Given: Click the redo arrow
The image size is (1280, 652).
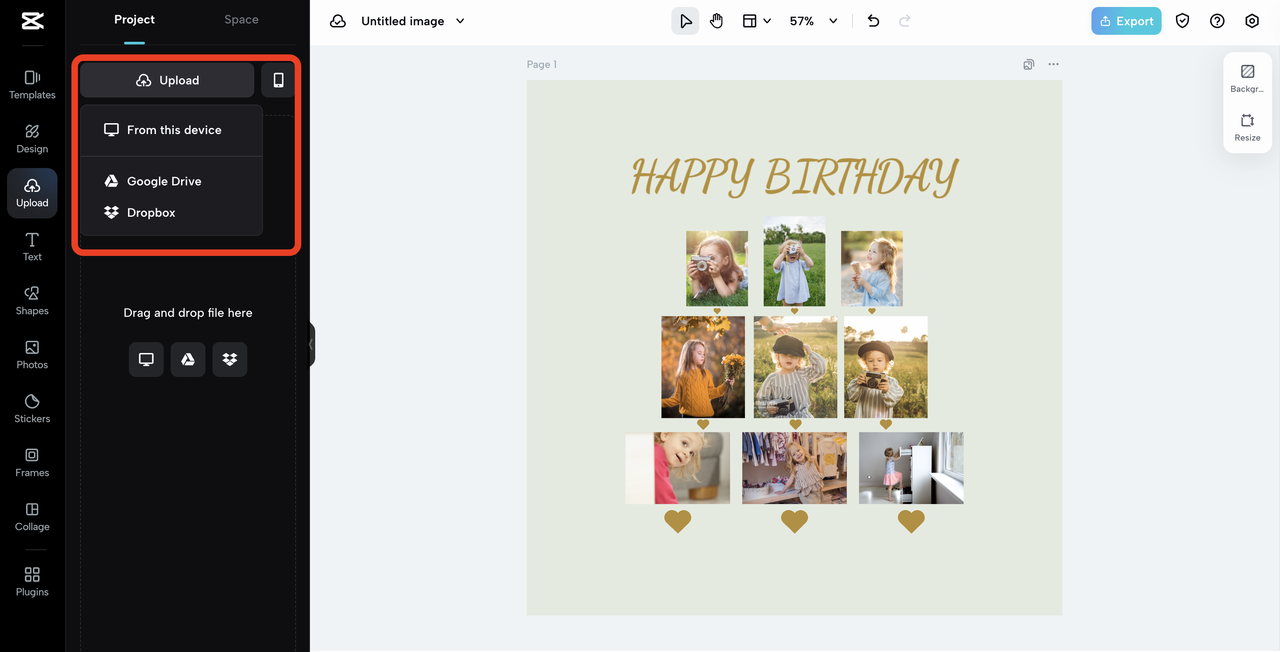Looking at the screenshot, I should [905, 21].
